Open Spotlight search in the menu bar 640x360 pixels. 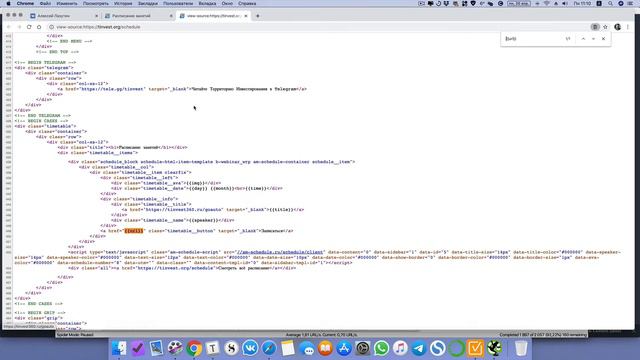click(610, 3)
